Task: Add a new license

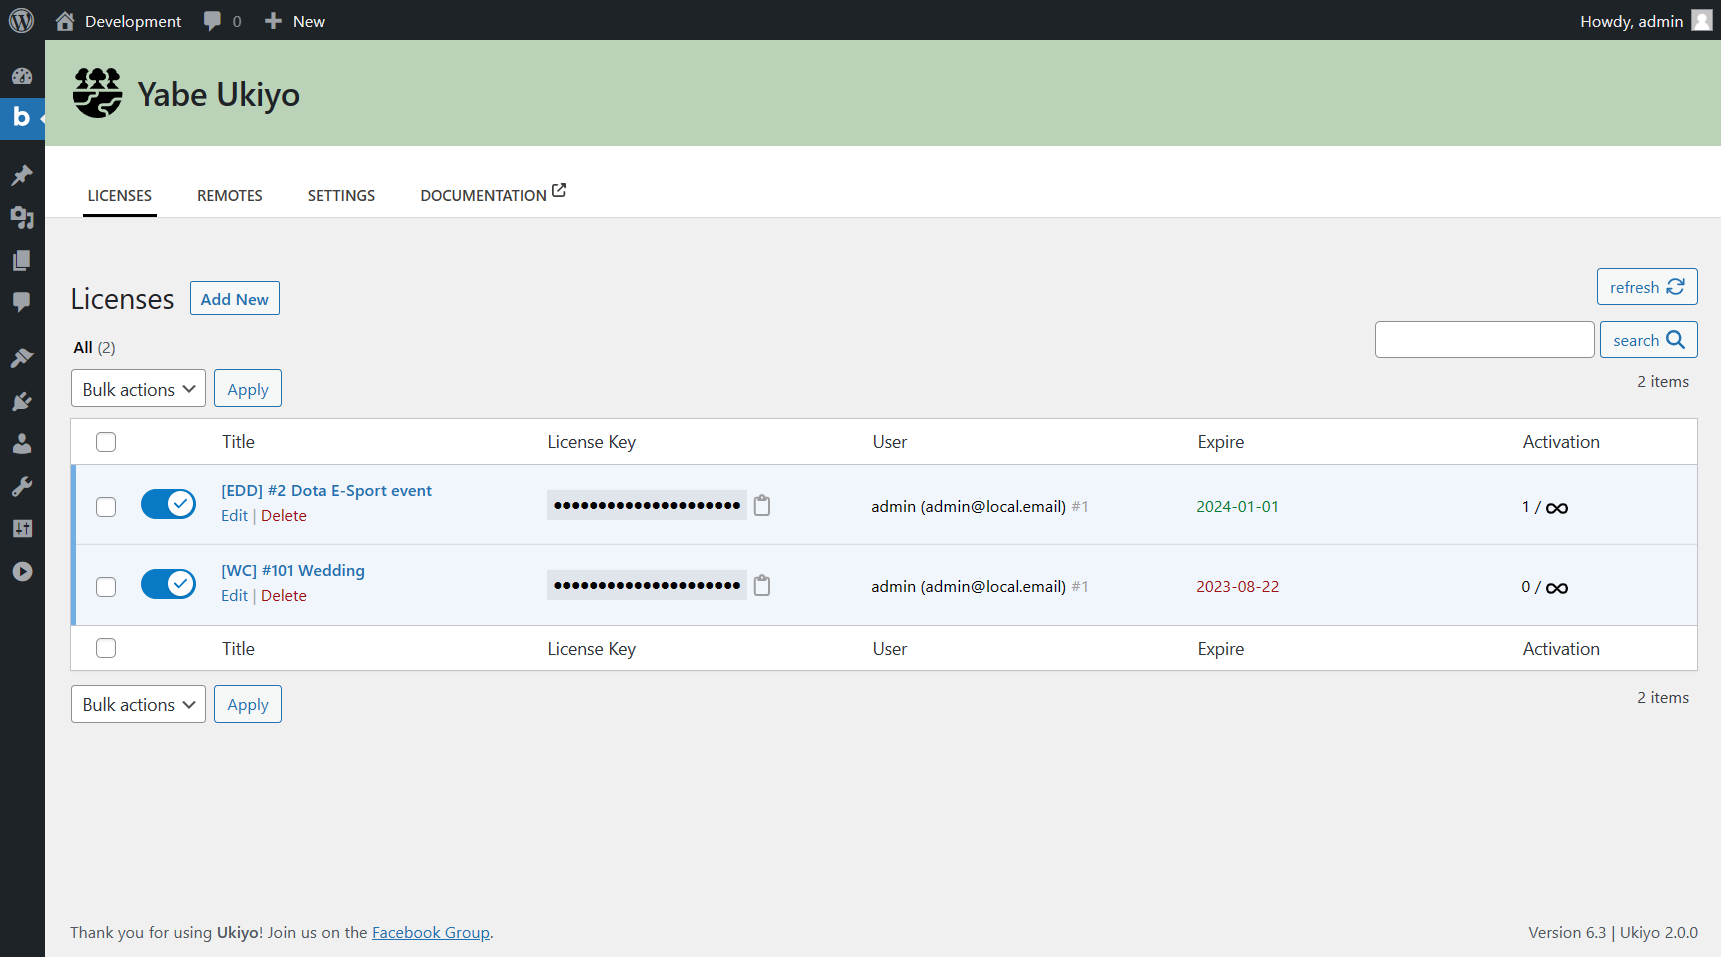Action: pos(234,298)
